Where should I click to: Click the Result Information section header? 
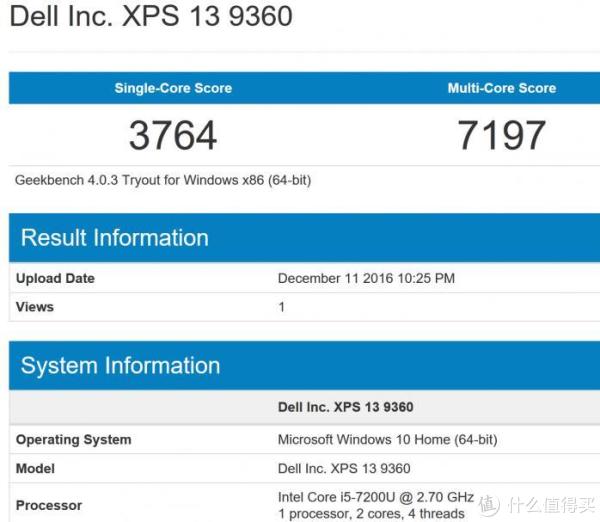[x=115, y=238]
